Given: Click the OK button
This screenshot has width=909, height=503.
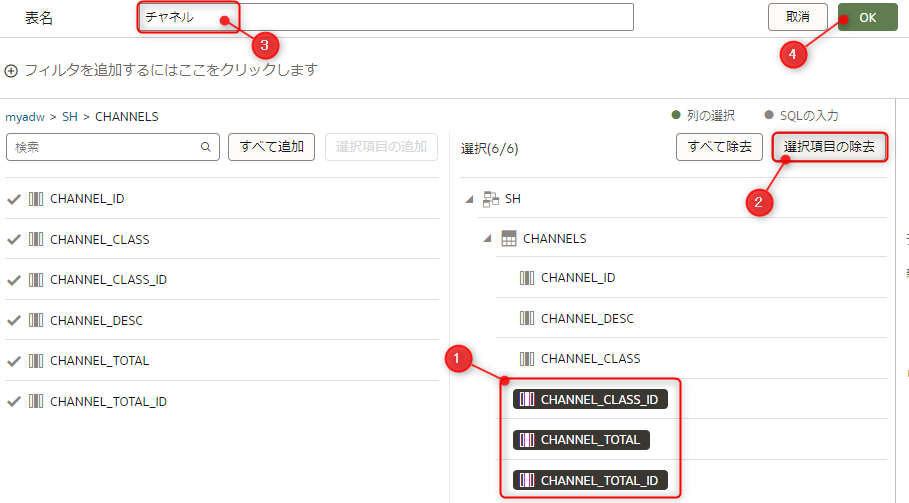Looking at the screenshot, I should click(867, 17).
